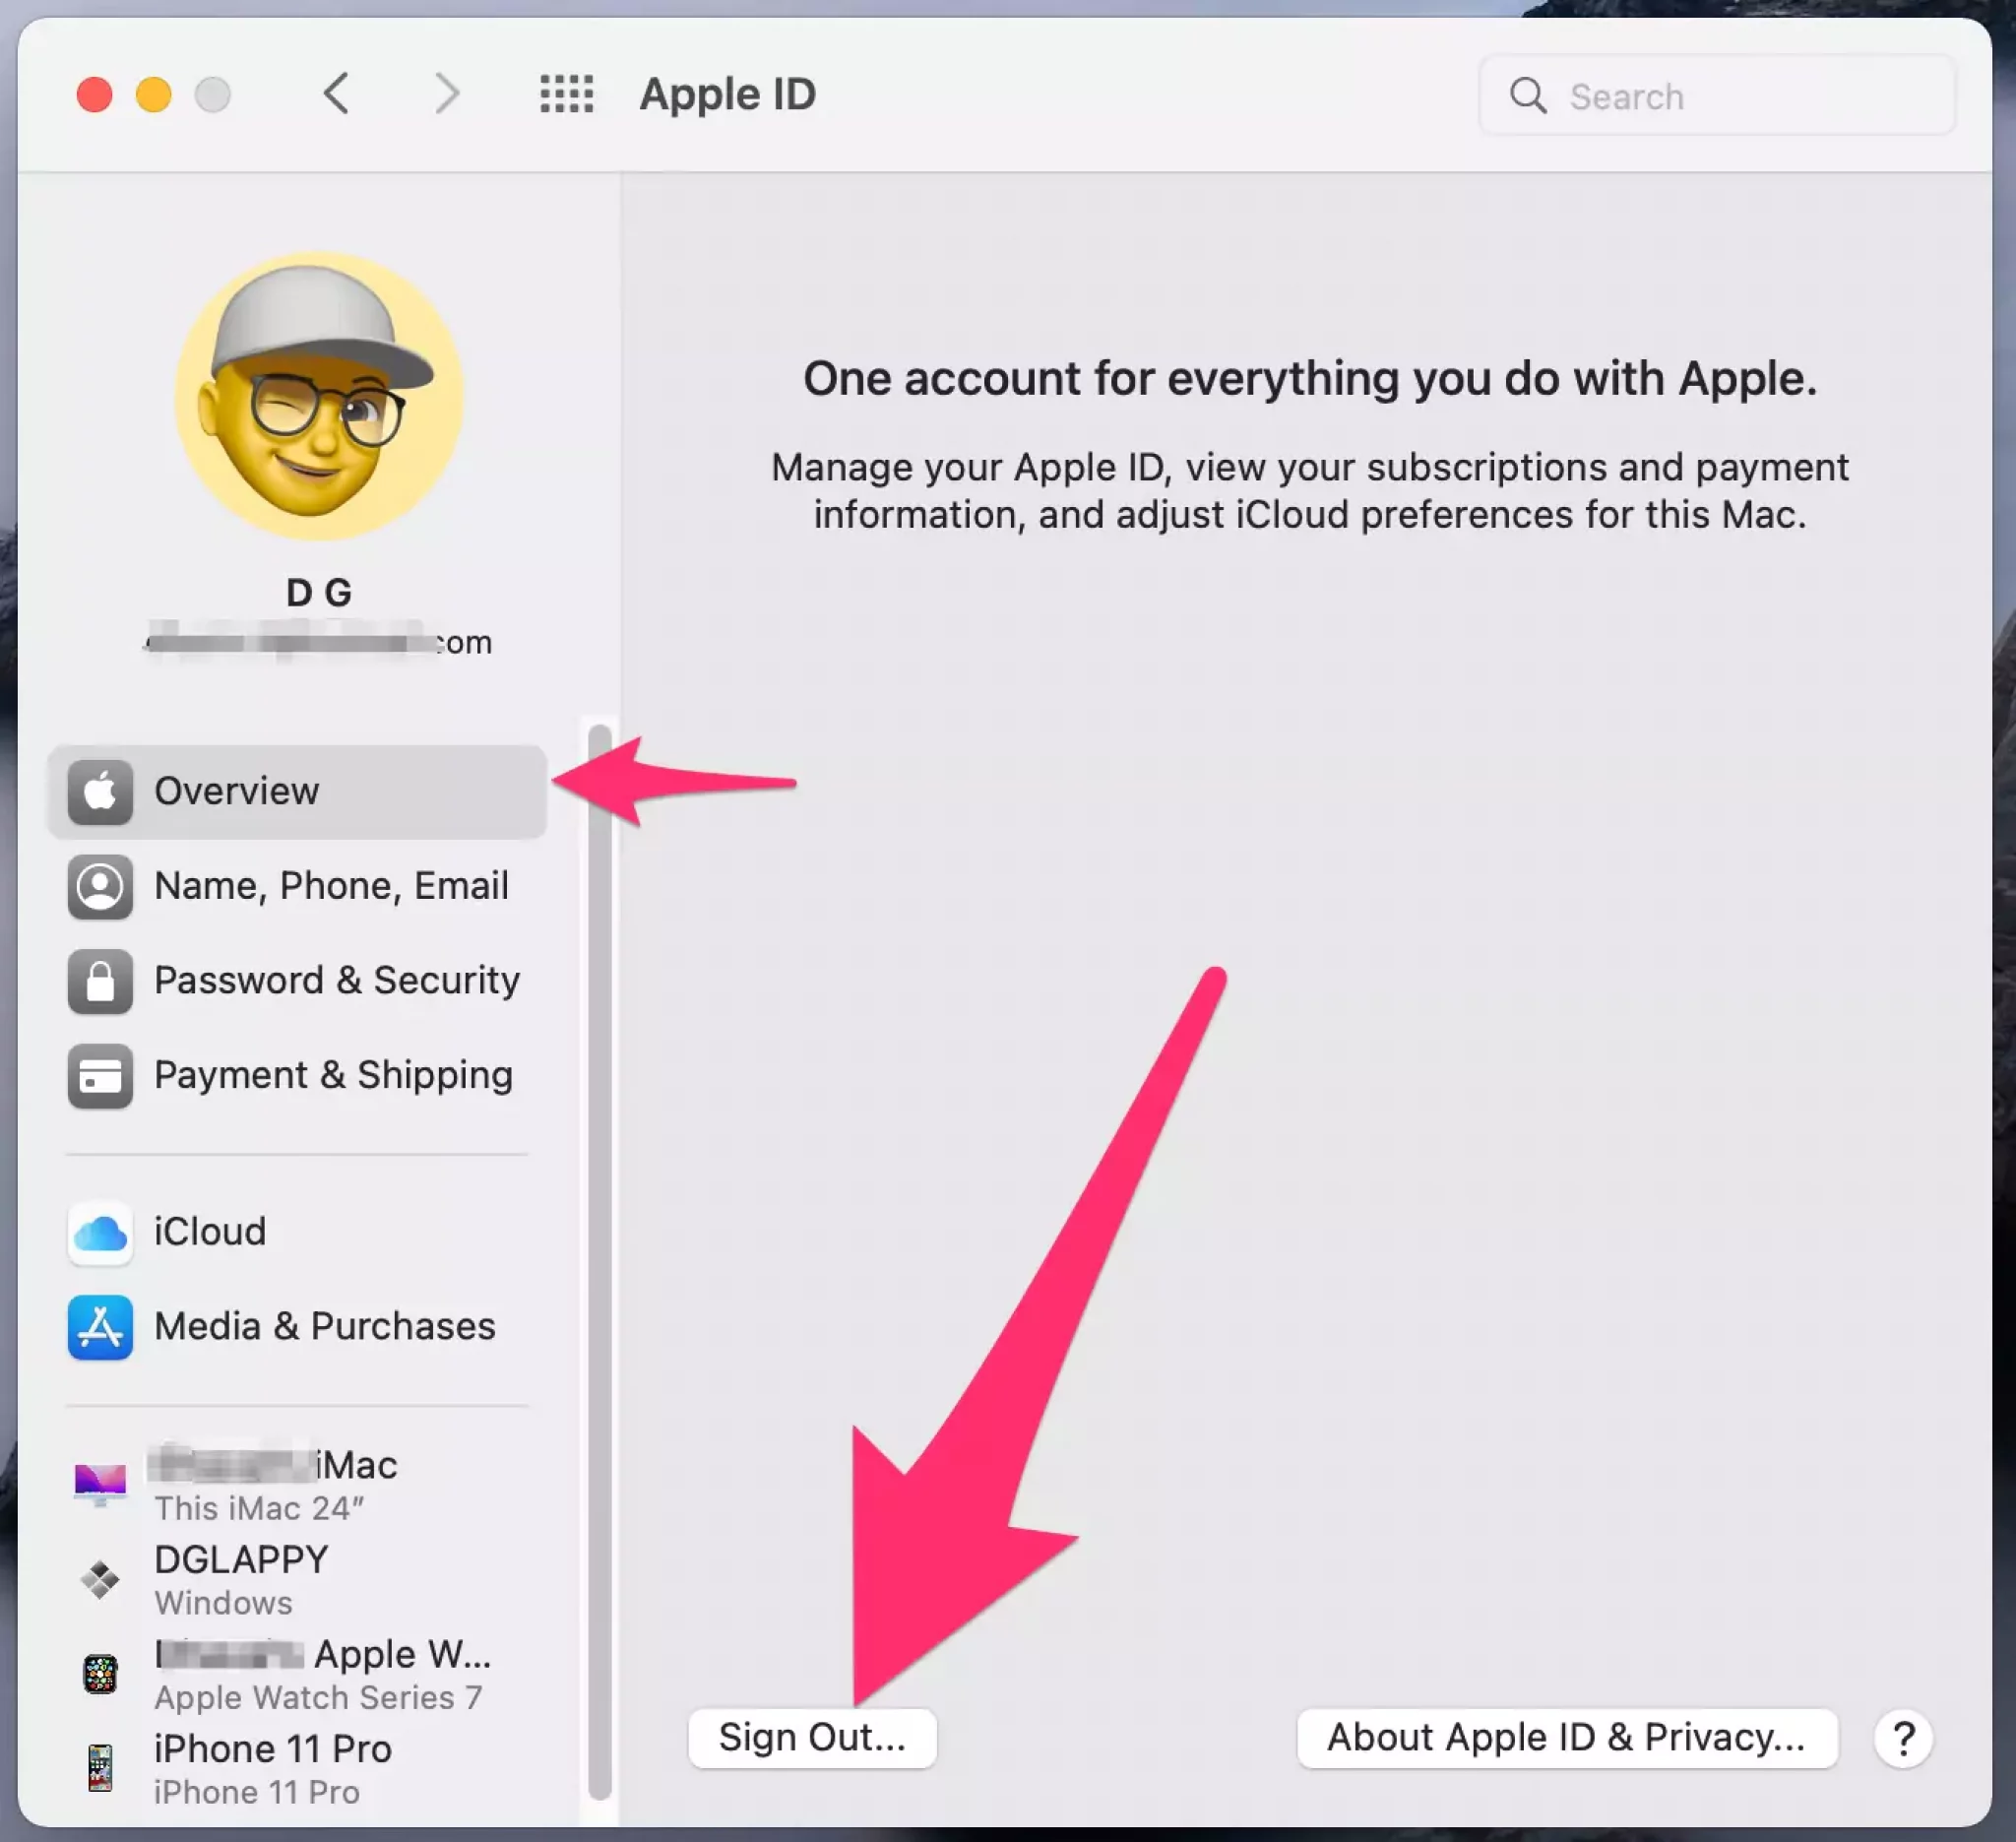The image size is (2016, 1842).
Task: Select the Overview Apple logo icon
Action: pyautogui.click(x=100, y=792)
